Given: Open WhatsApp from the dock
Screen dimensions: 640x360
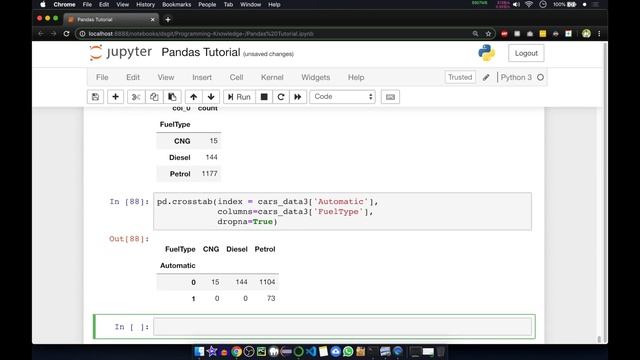Looking at the screenshot, I should point(348,351).
